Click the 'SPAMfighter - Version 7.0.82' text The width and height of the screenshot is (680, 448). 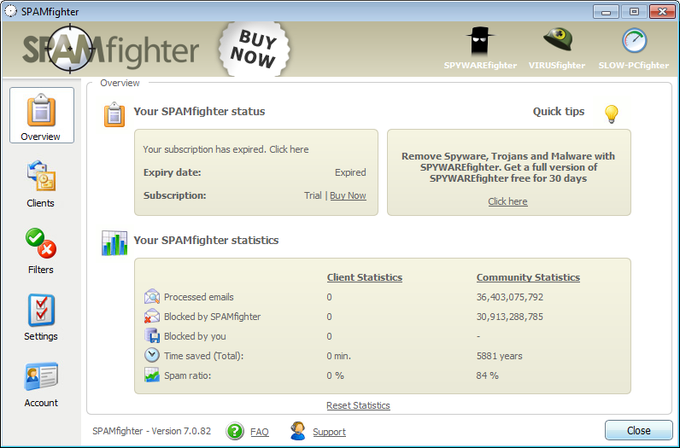(151, 431)
